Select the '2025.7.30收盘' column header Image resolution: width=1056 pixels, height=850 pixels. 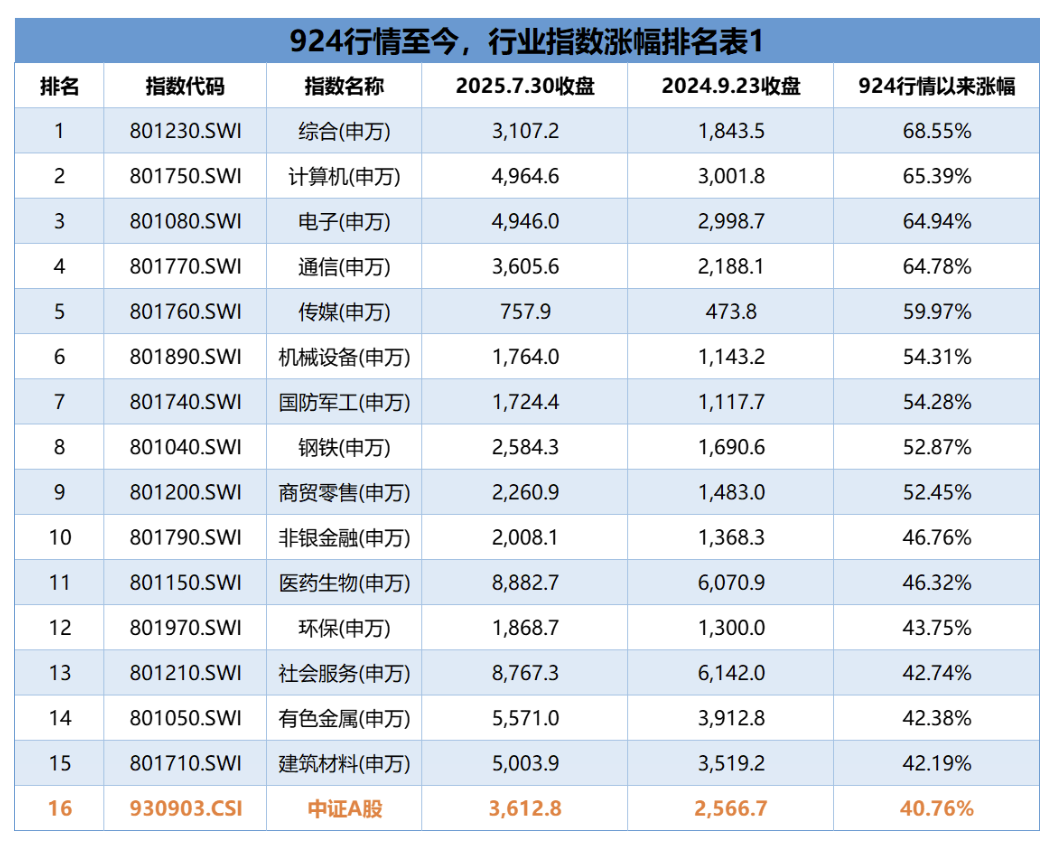[x=525, y=86]
